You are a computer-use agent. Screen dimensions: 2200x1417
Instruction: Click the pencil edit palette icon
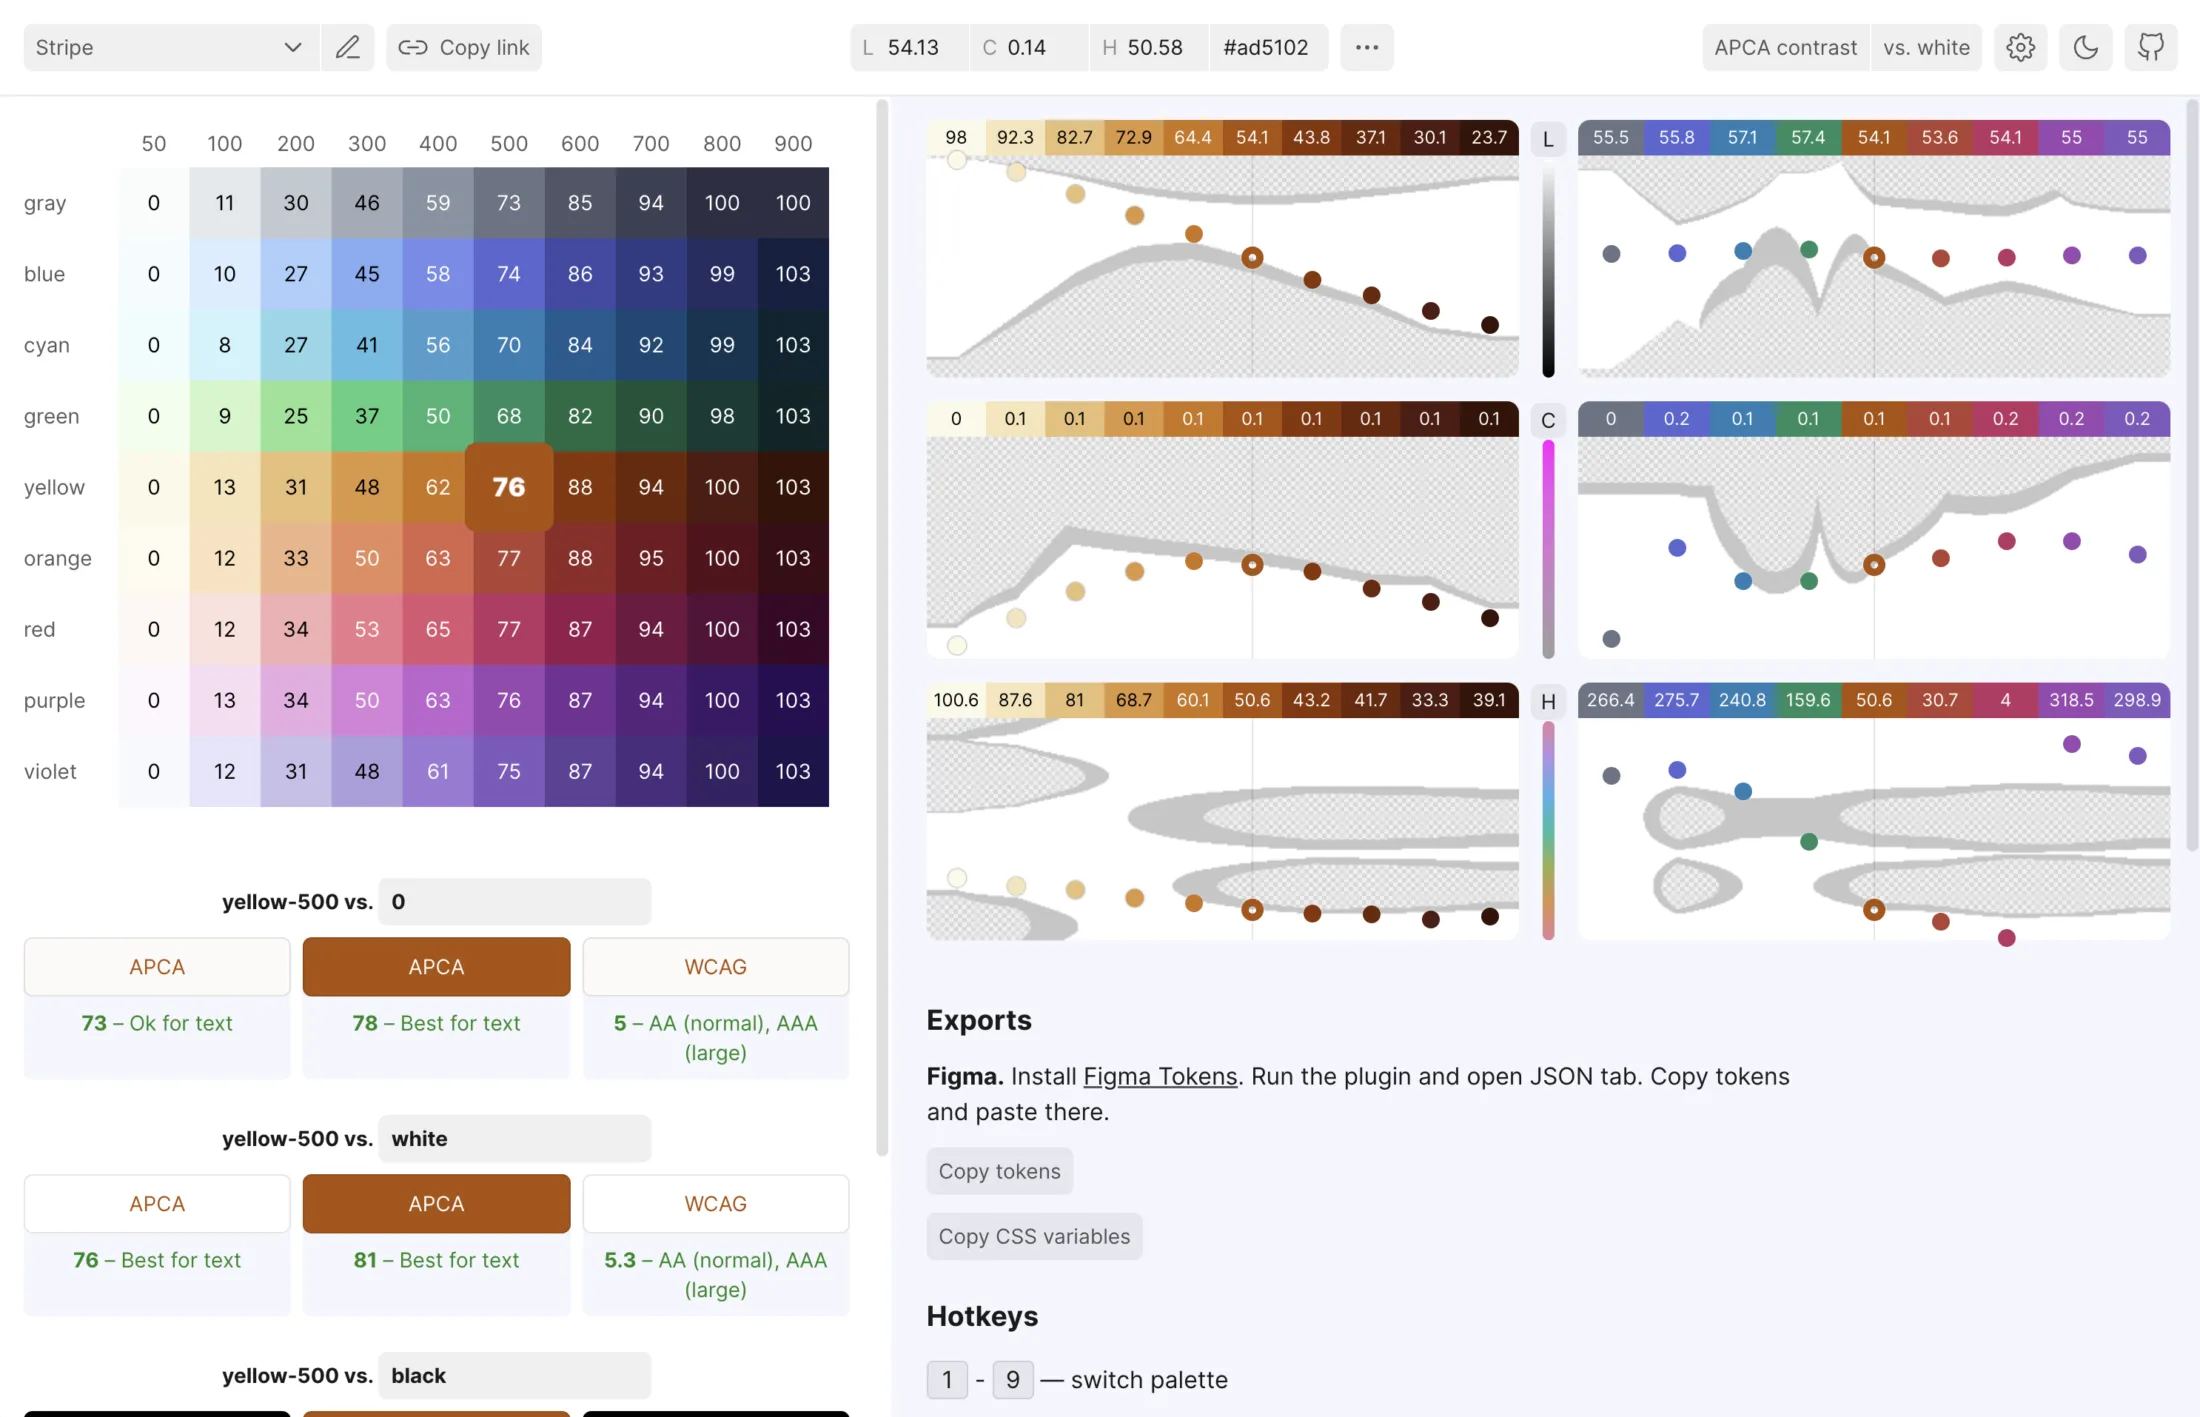click(x=347, y=47)
